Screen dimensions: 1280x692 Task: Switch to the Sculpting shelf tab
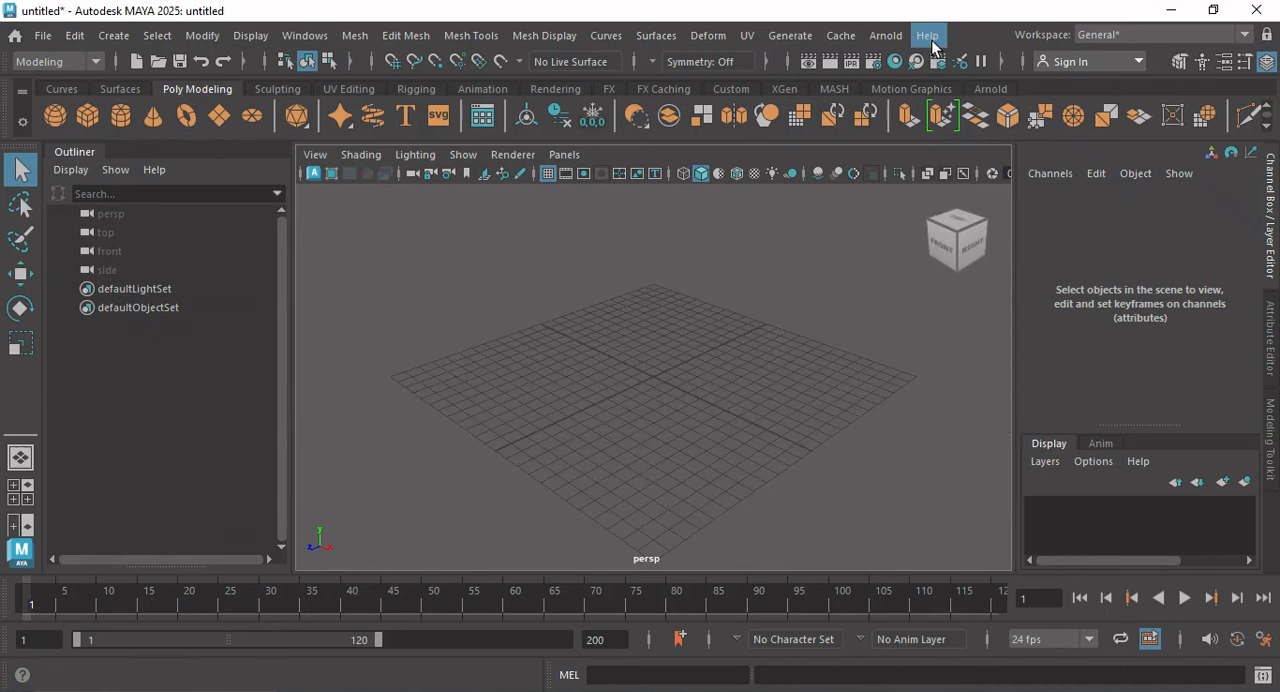[277, 88]
